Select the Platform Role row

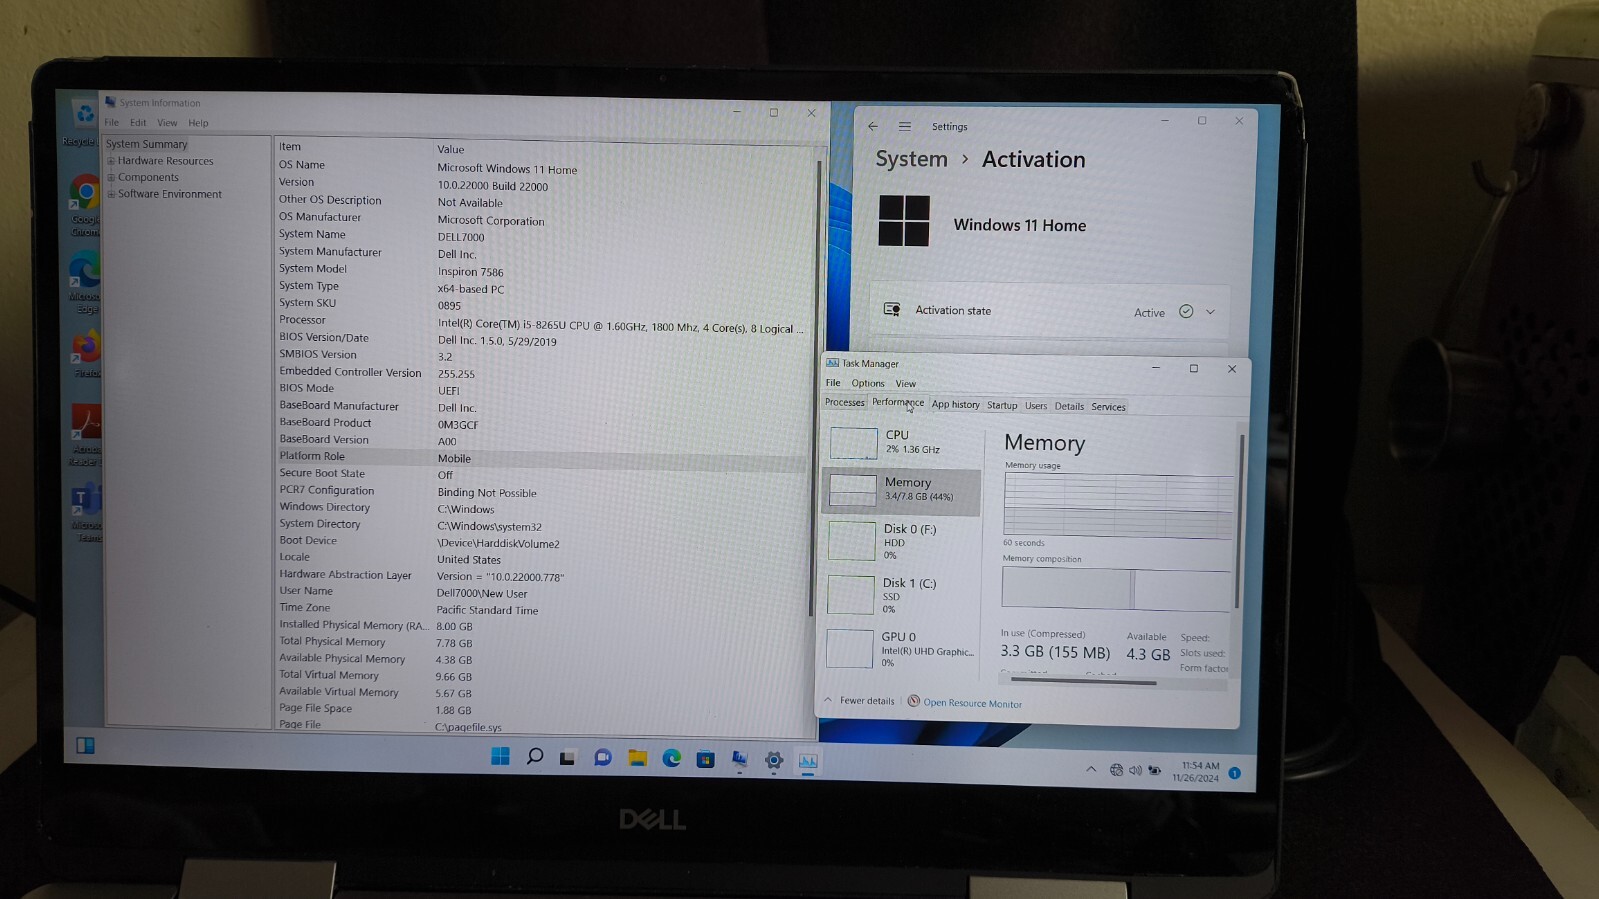click(541, 457)
